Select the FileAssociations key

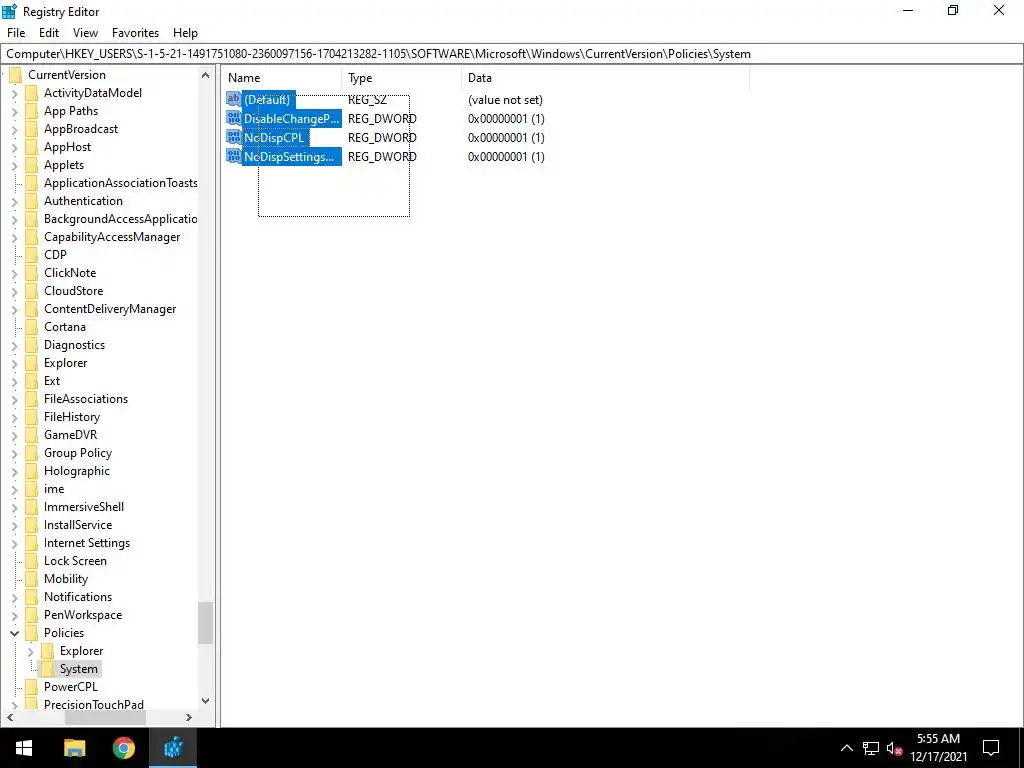pos(86,398)
